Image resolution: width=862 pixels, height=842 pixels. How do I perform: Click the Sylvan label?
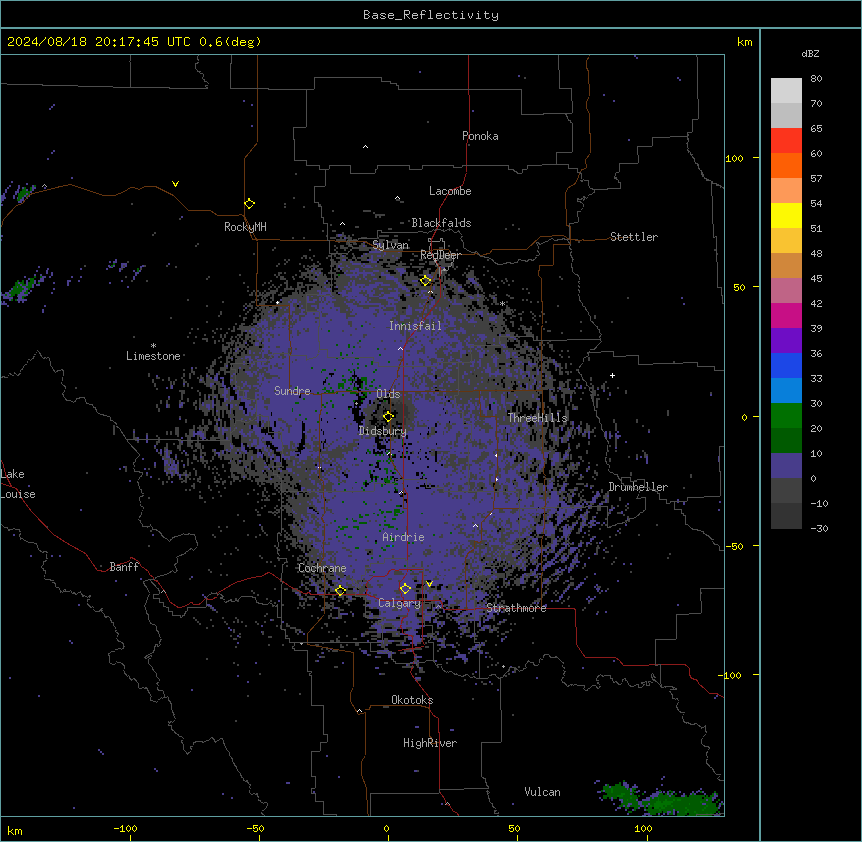[390, 245]
